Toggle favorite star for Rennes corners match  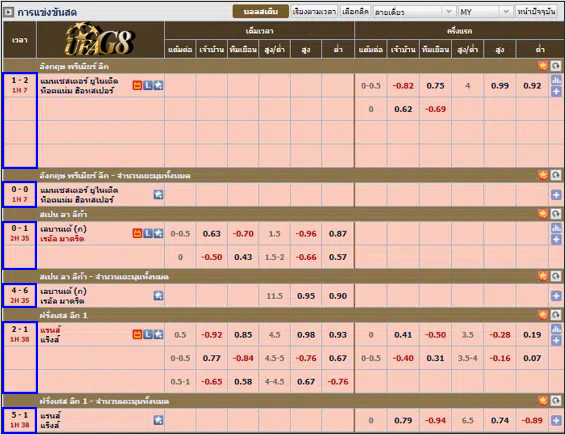click(158, 420)
